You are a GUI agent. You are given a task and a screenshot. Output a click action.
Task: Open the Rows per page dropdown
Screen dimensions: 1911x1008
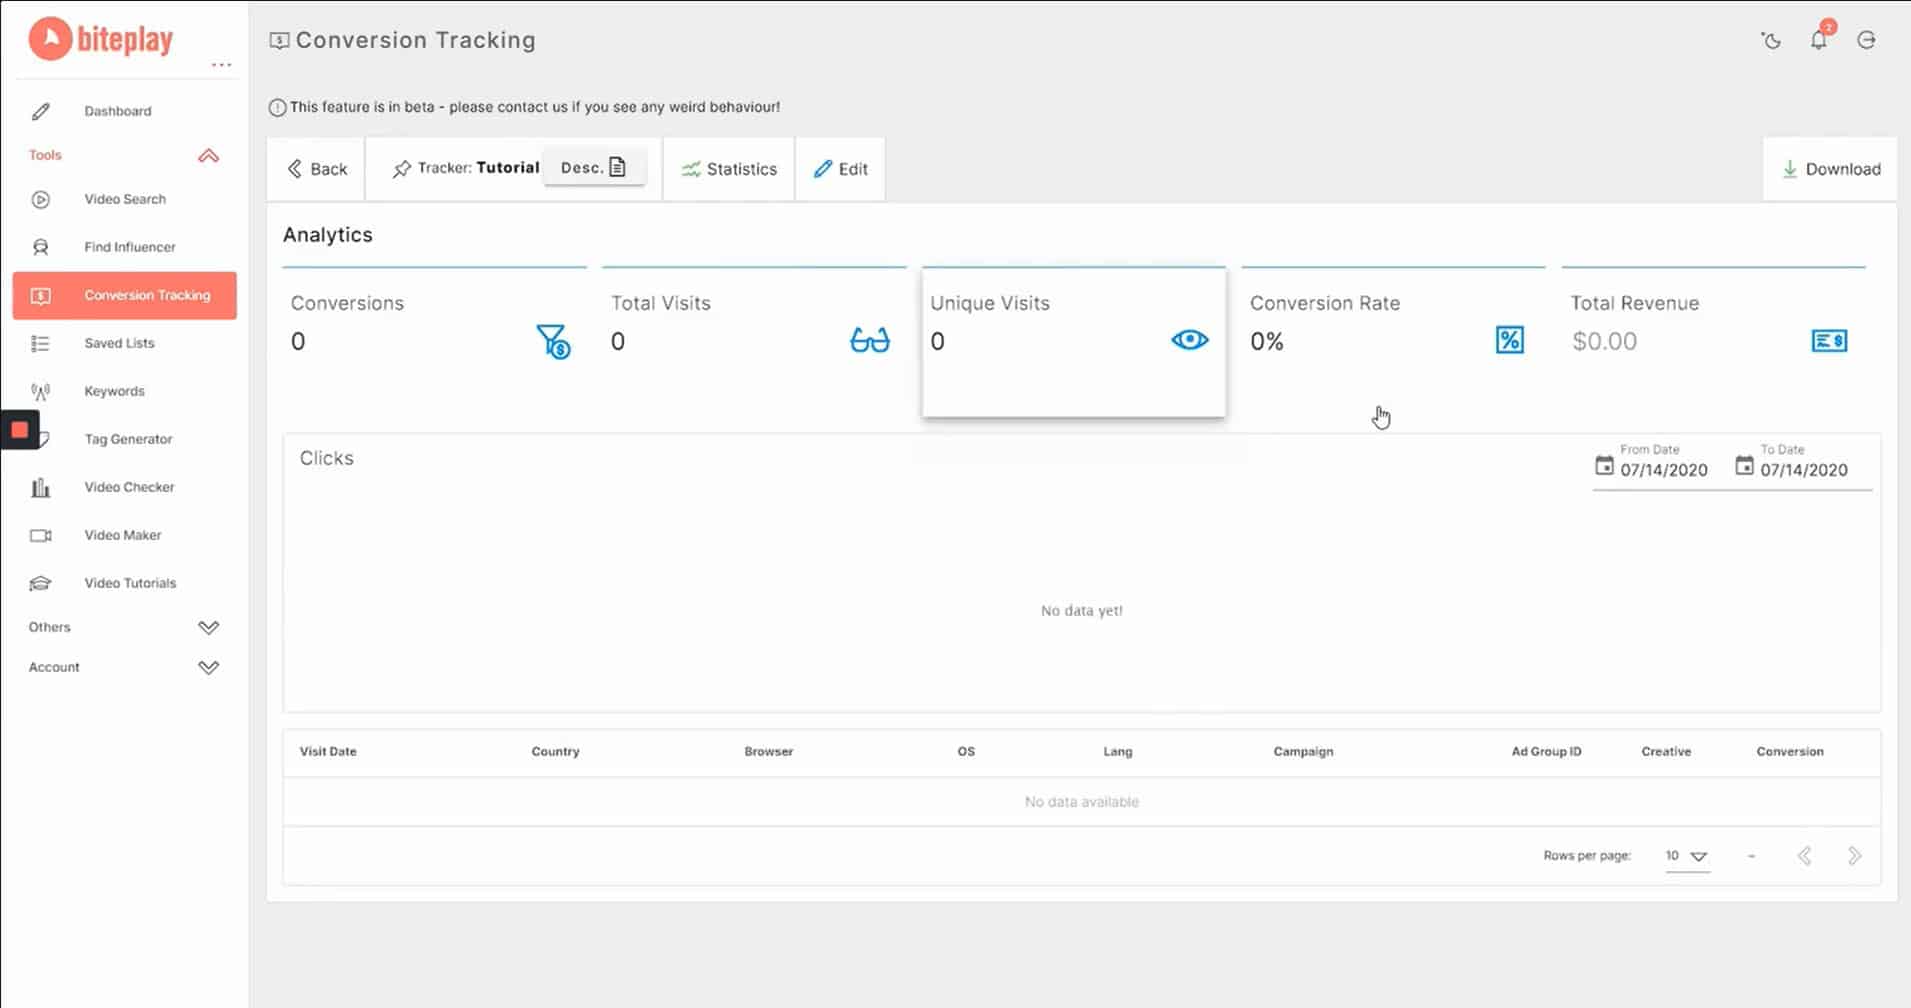coord(1687,856)
